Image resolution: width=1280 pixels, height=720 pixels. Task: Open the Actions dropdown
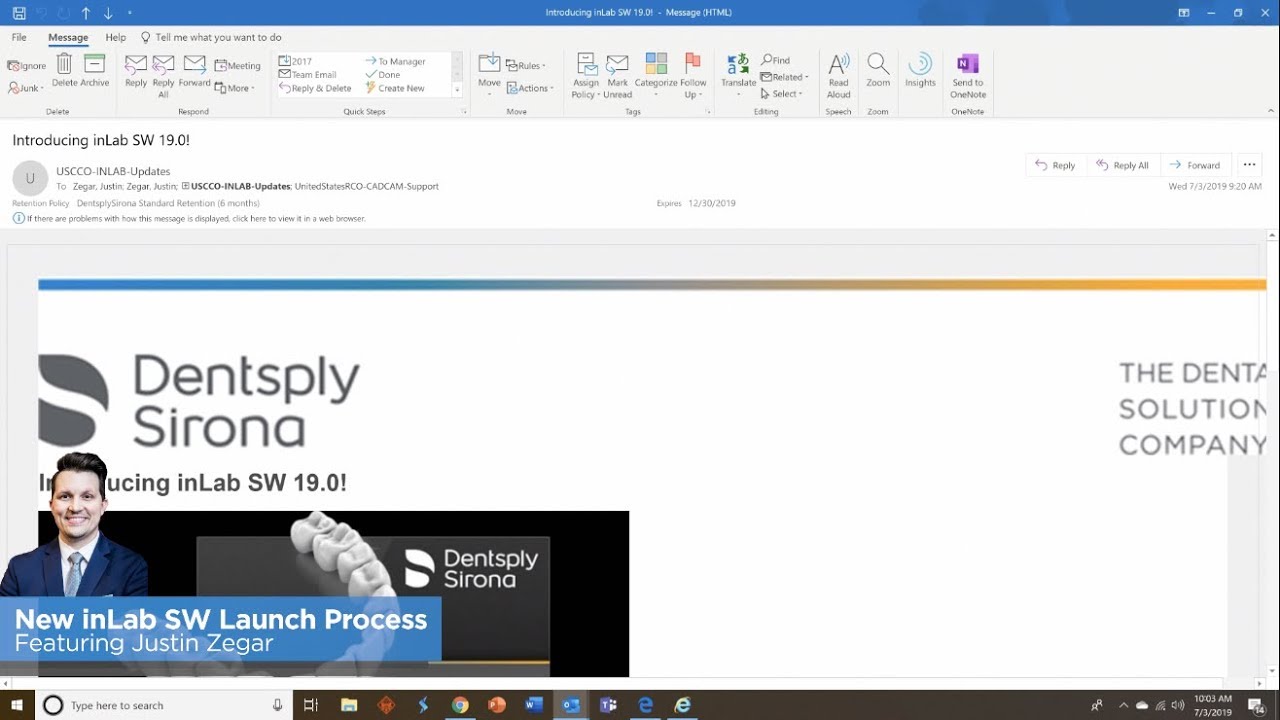click(529, 88)
